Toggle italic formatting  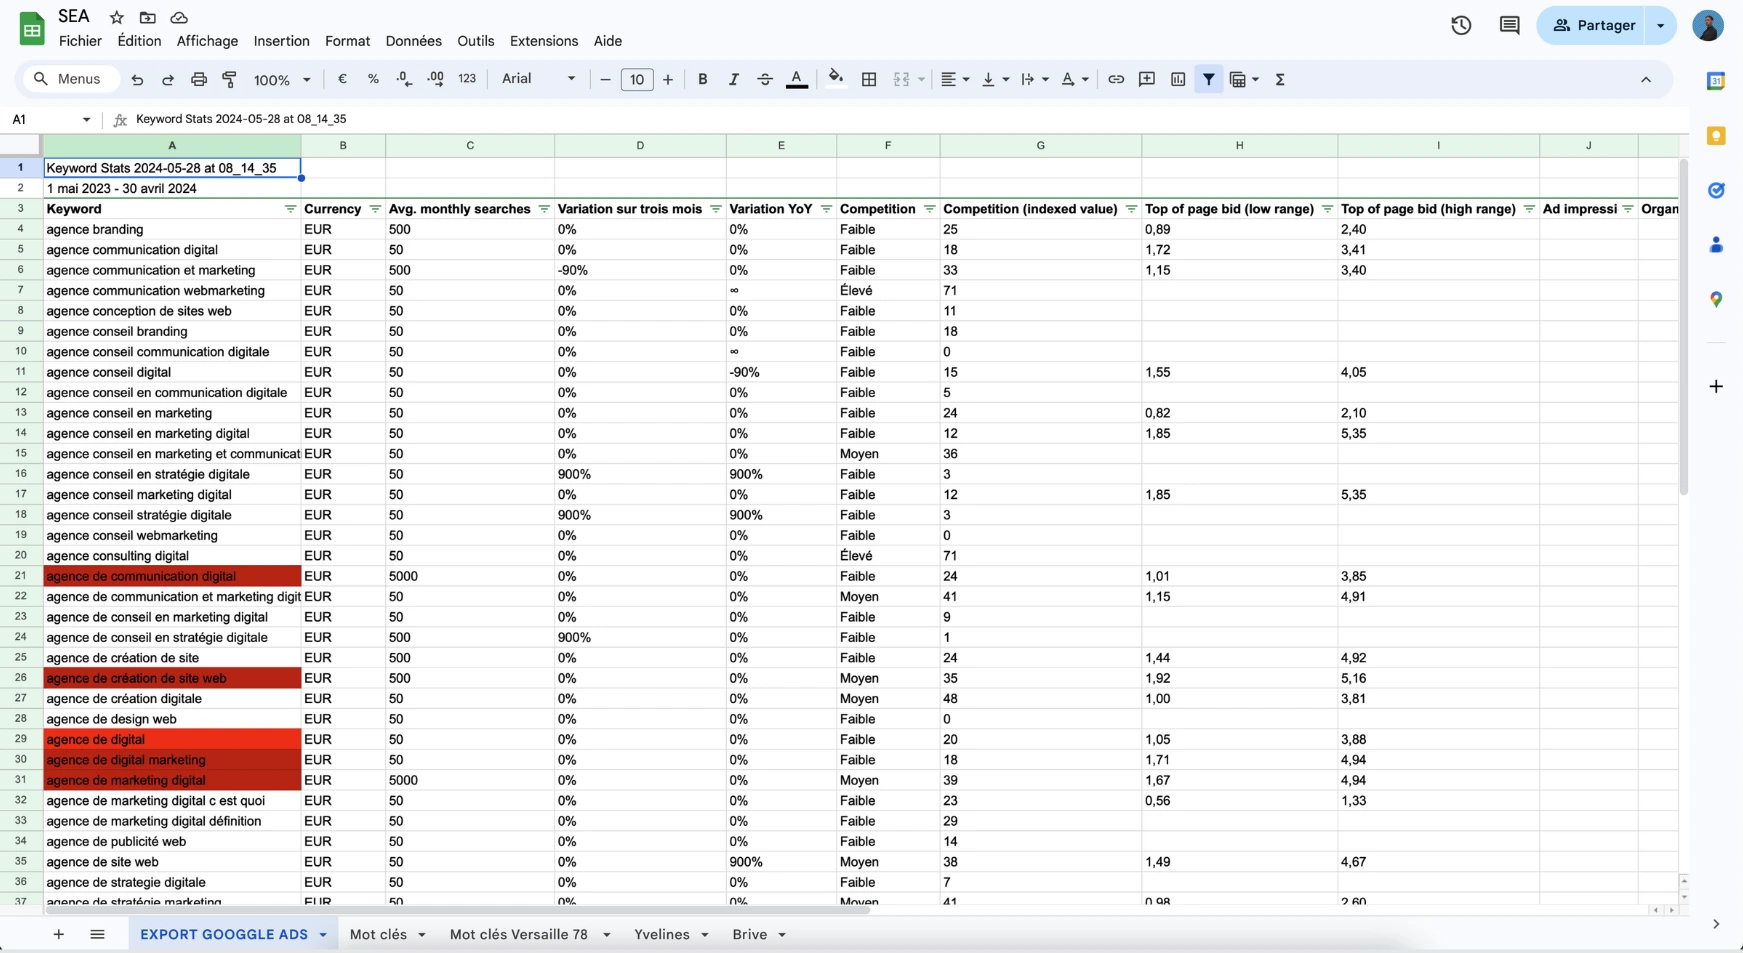(734, 79)
